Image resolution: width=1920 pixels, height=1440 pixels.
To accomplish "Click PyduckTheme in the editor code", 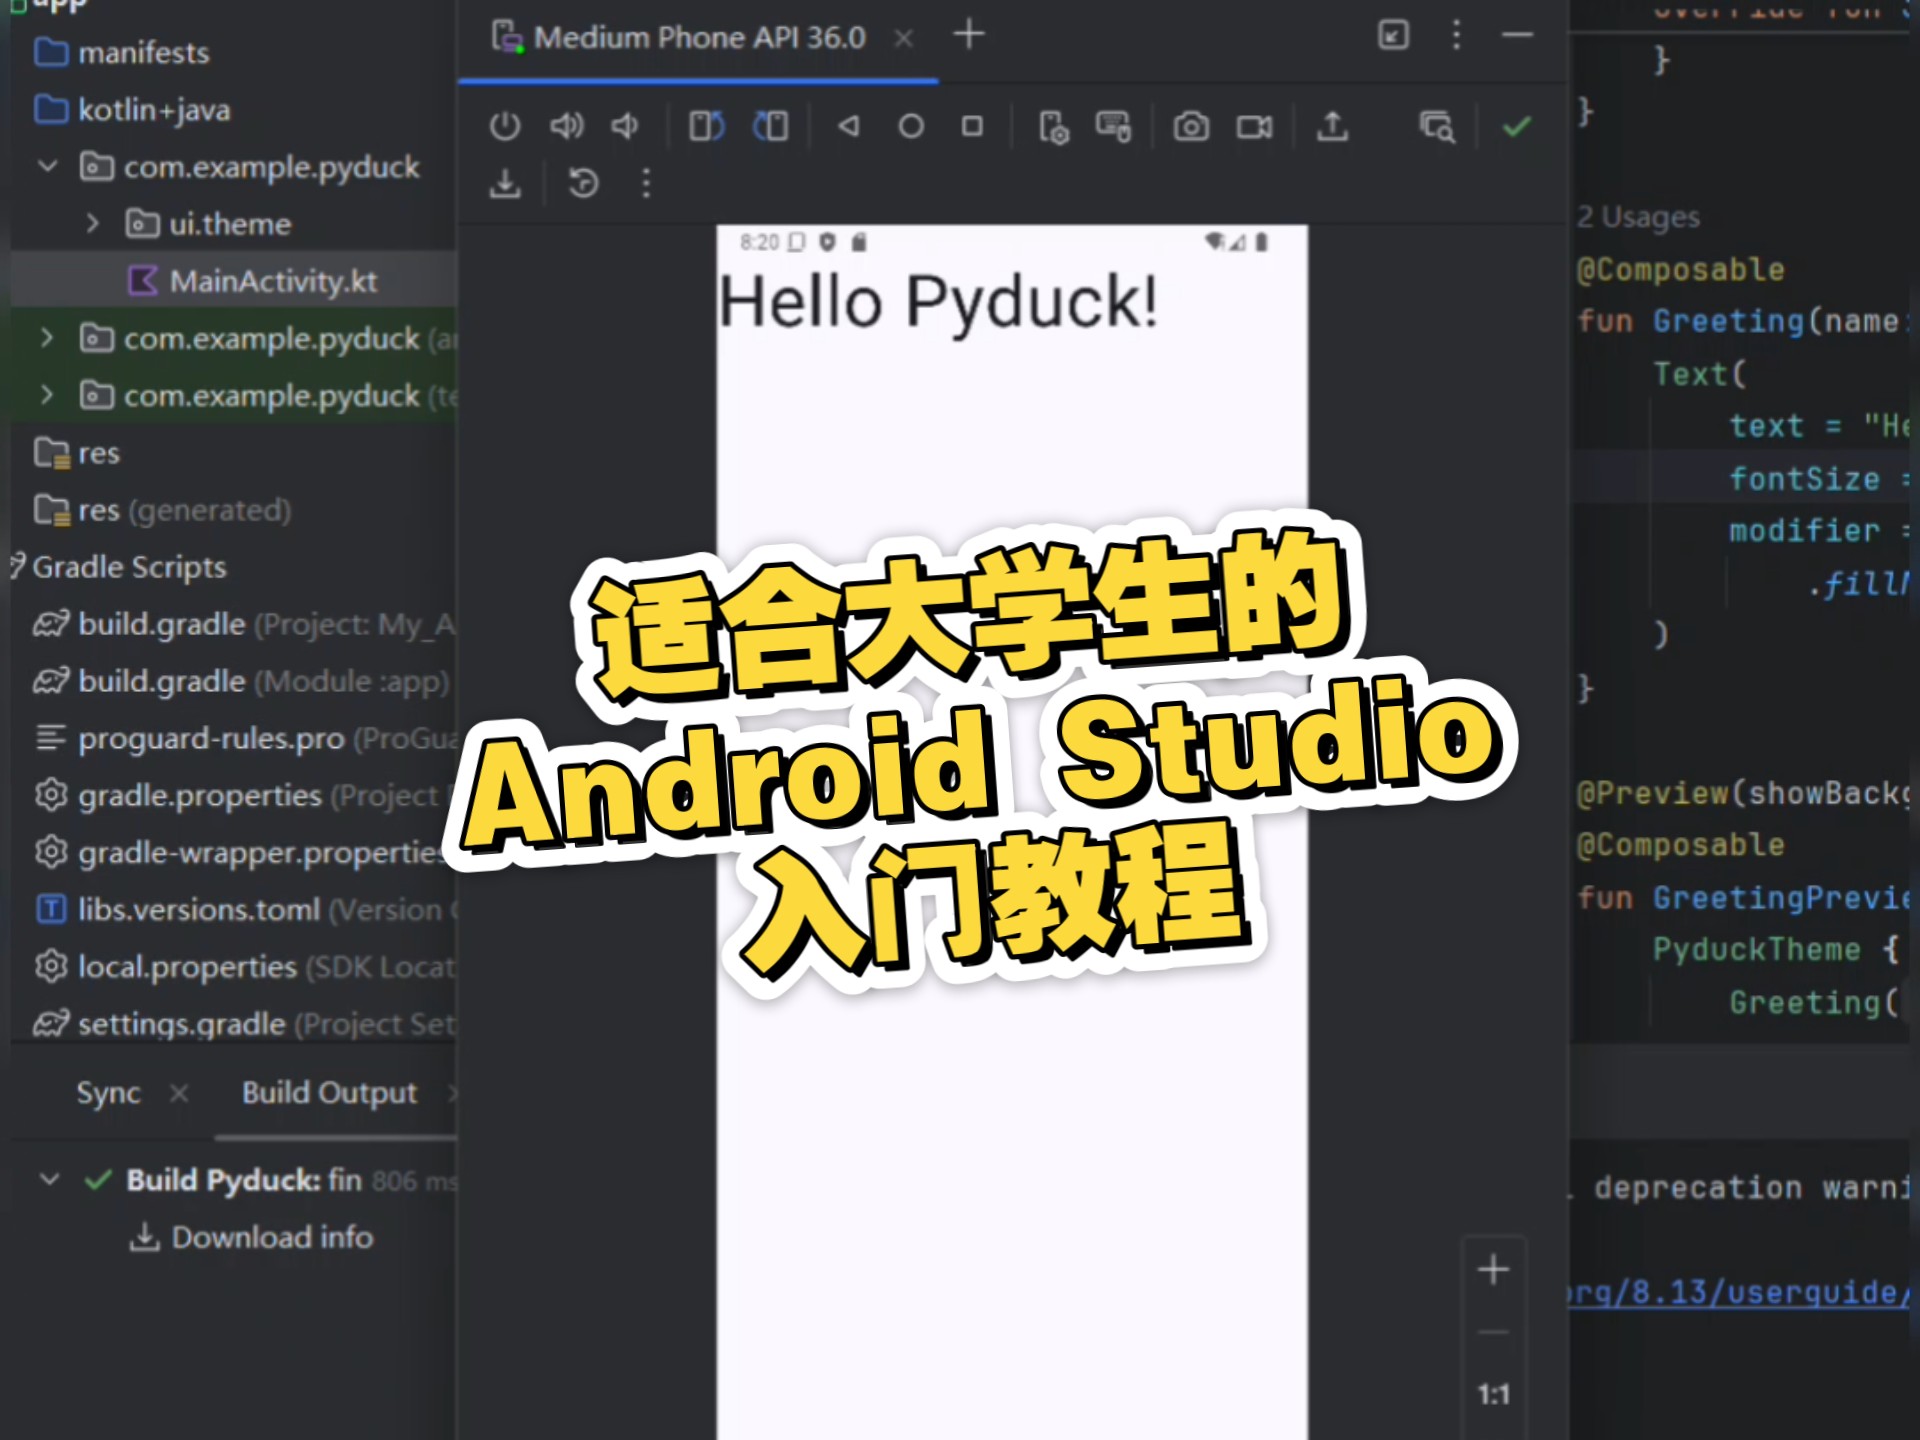I will [x=1756, y=949].
